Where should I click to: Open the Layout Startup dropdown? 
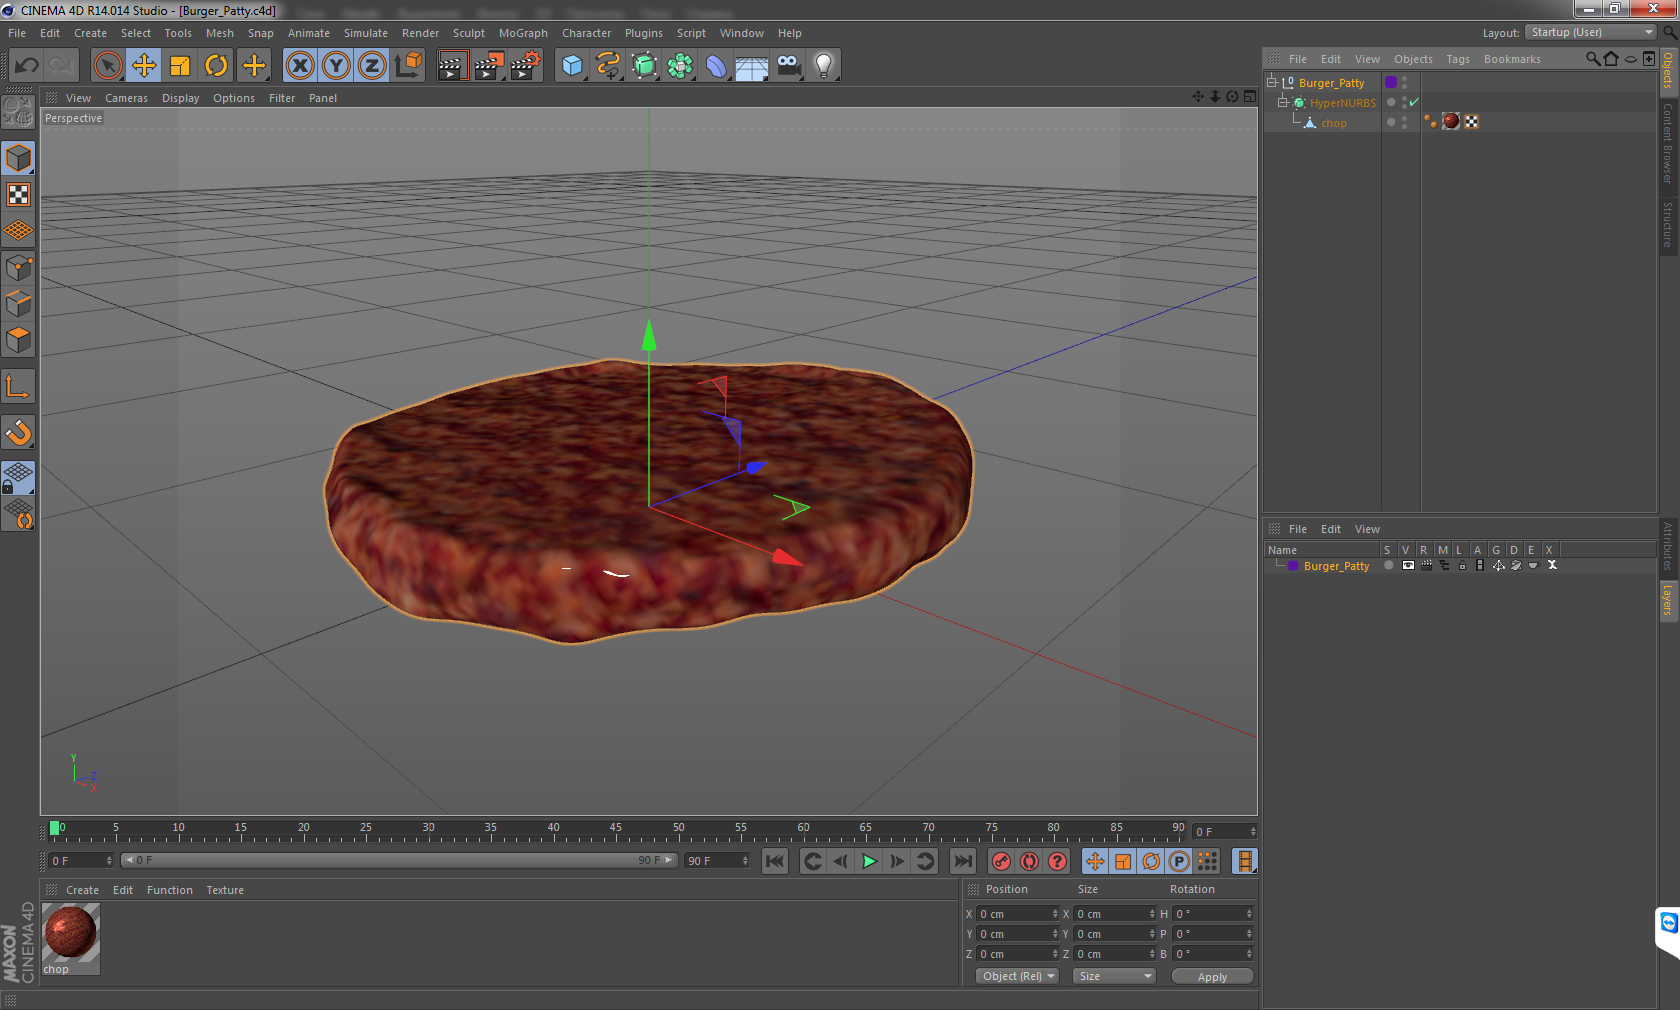coord(1591,32)
